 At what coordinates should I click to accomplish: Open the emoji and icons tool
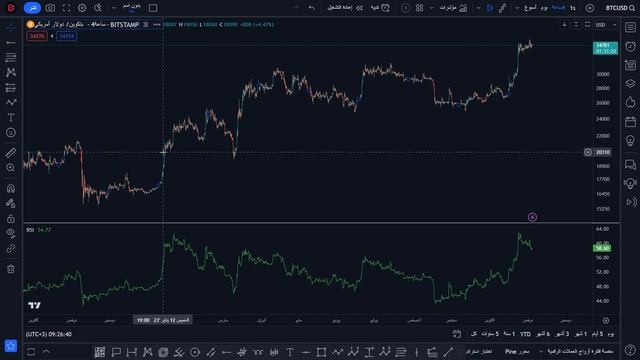pyautogui.click(x=11, y=133)
